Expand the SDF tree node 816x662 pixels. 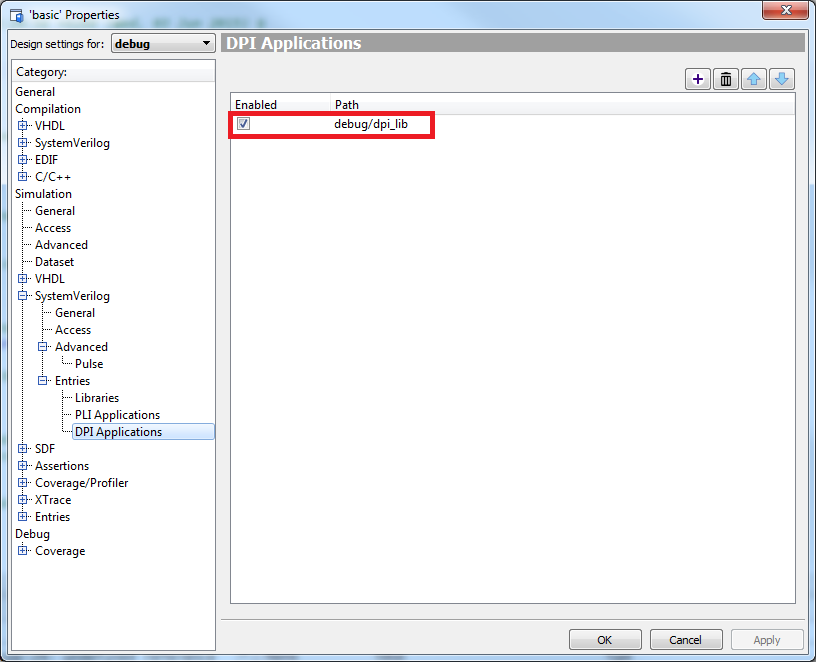[23, 449]
